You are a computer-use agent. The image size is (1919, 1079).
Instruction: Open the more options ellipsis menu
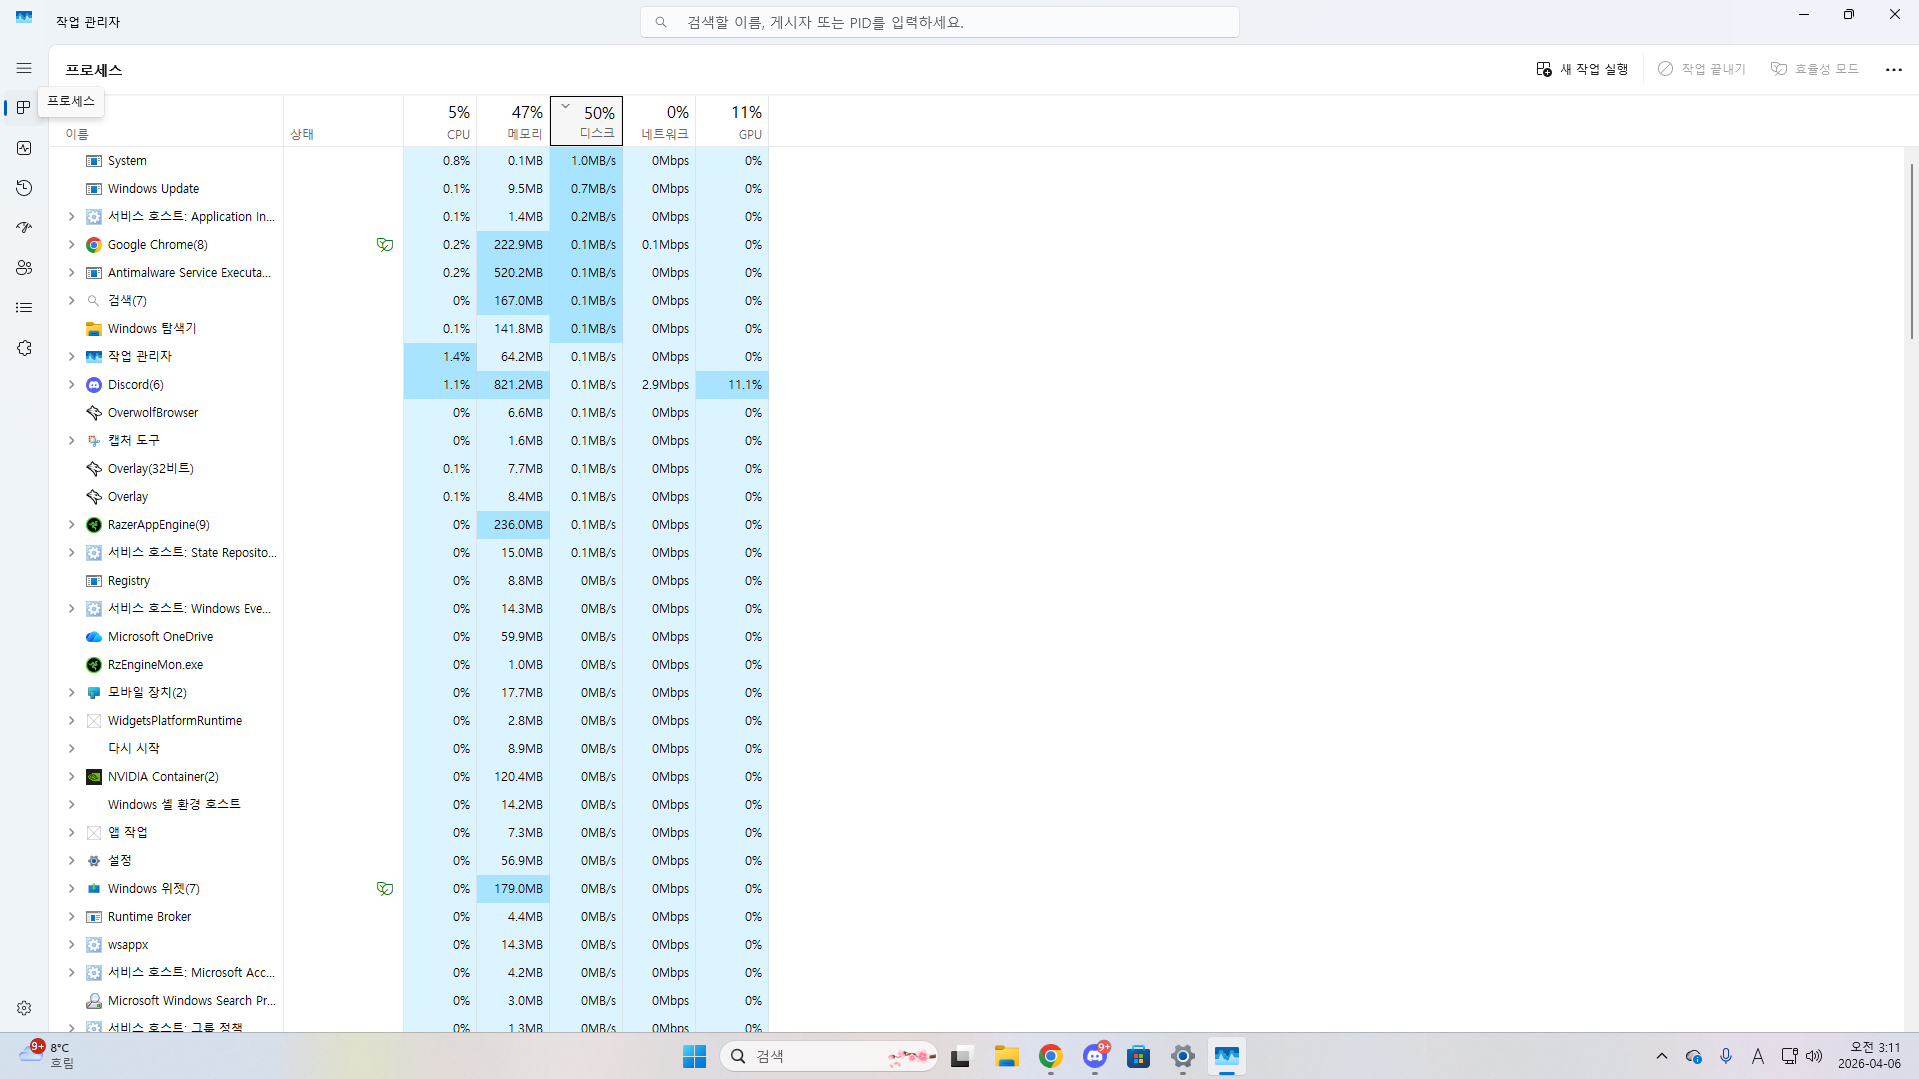tap(1893, 69)
